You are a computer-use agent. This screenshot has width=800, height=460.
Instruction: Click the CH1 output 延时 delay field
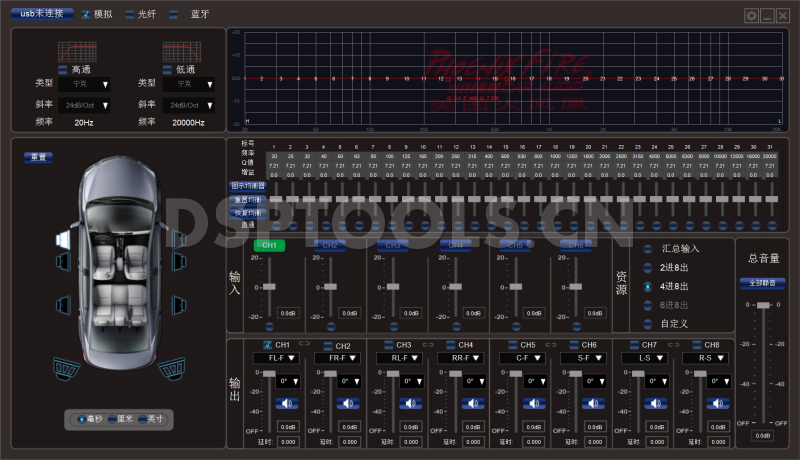tap(287, 441)
